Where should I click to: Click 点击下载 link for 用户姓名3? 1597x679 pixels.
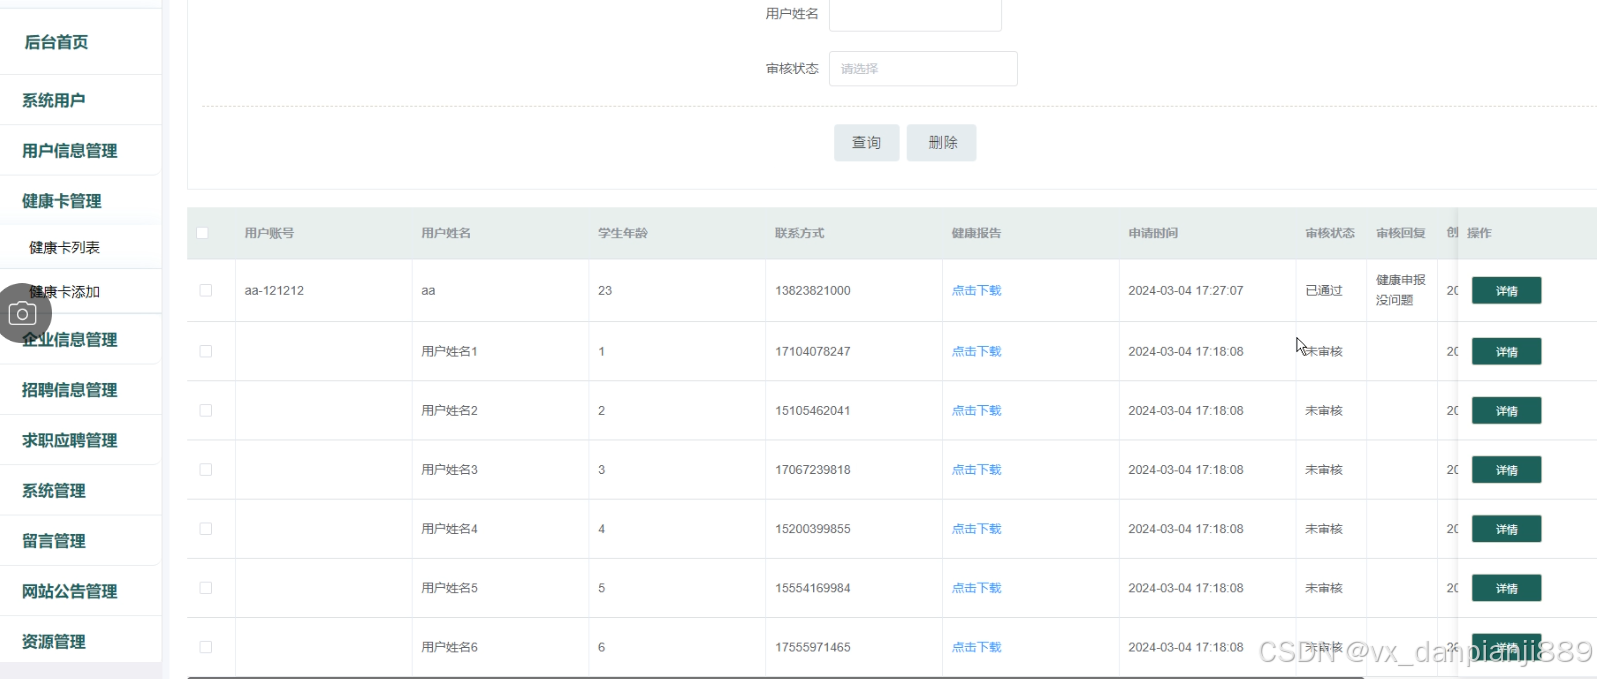(976, 470)
